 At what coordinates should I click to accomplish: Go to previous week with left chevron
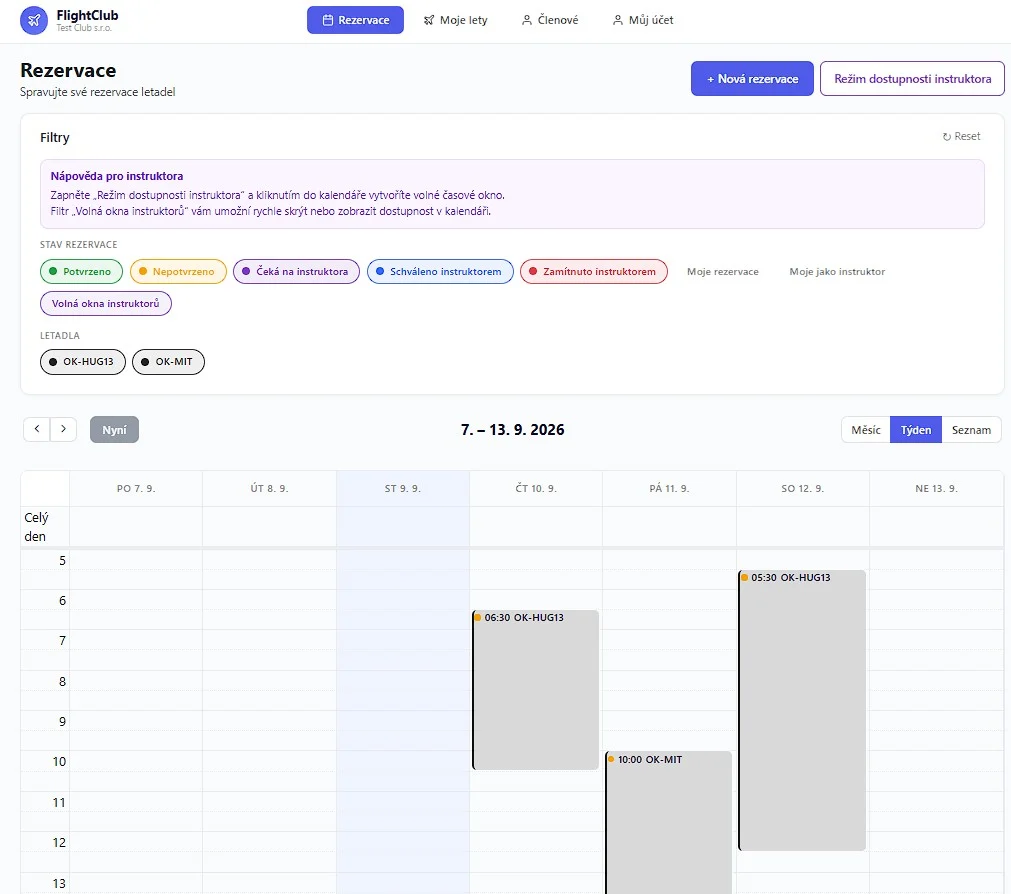coord(37,429)
